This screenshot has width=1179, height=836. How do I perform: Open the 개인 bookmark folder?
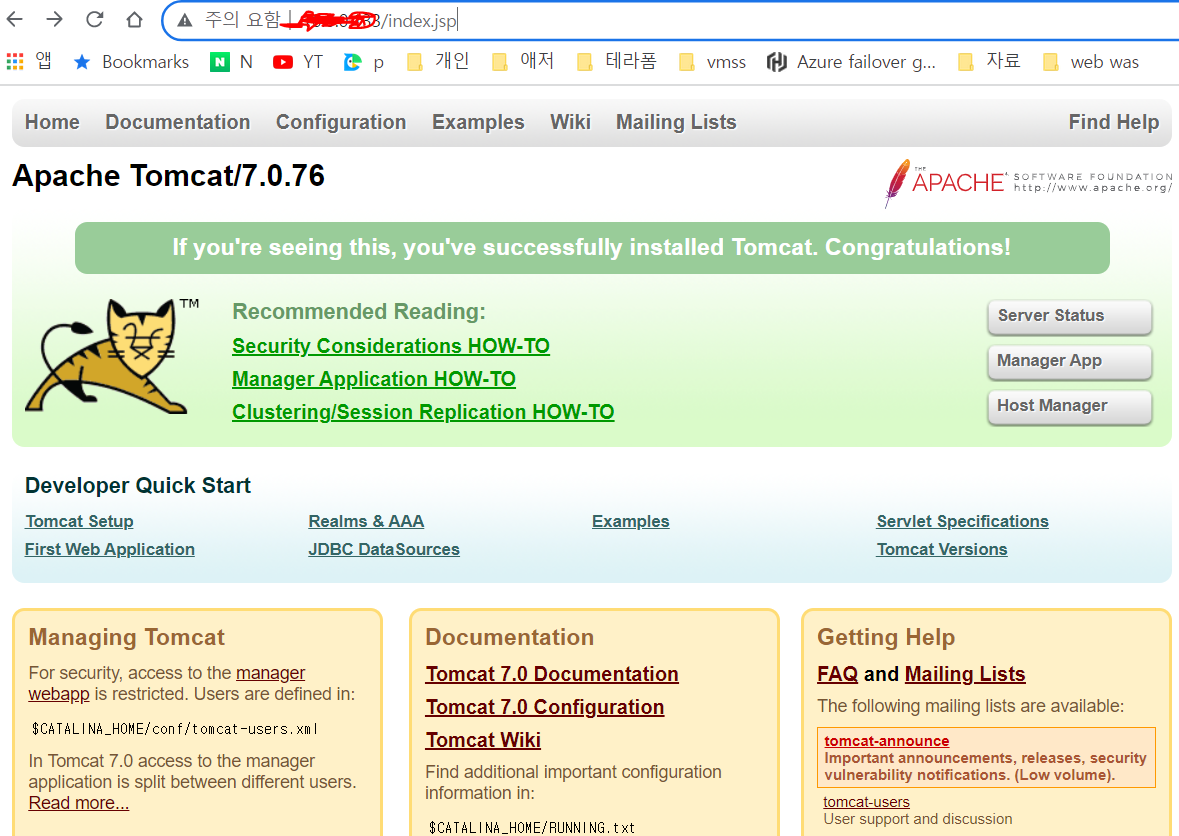pyautogui.click(x=438, y=62)
